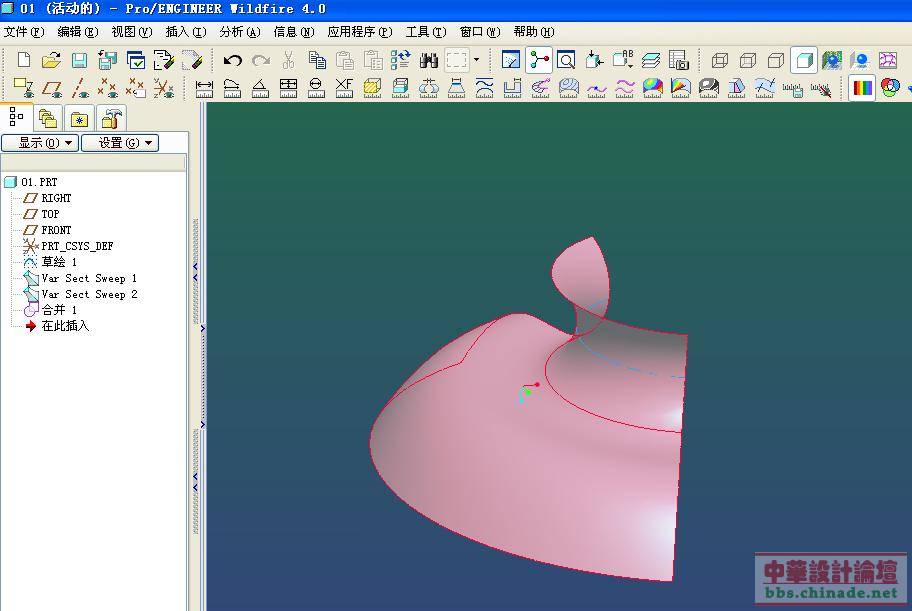Save the model with the floppy disk icon
Image resolution: width=912 pixels, height=611 pixels.
(x=79, y=60)
